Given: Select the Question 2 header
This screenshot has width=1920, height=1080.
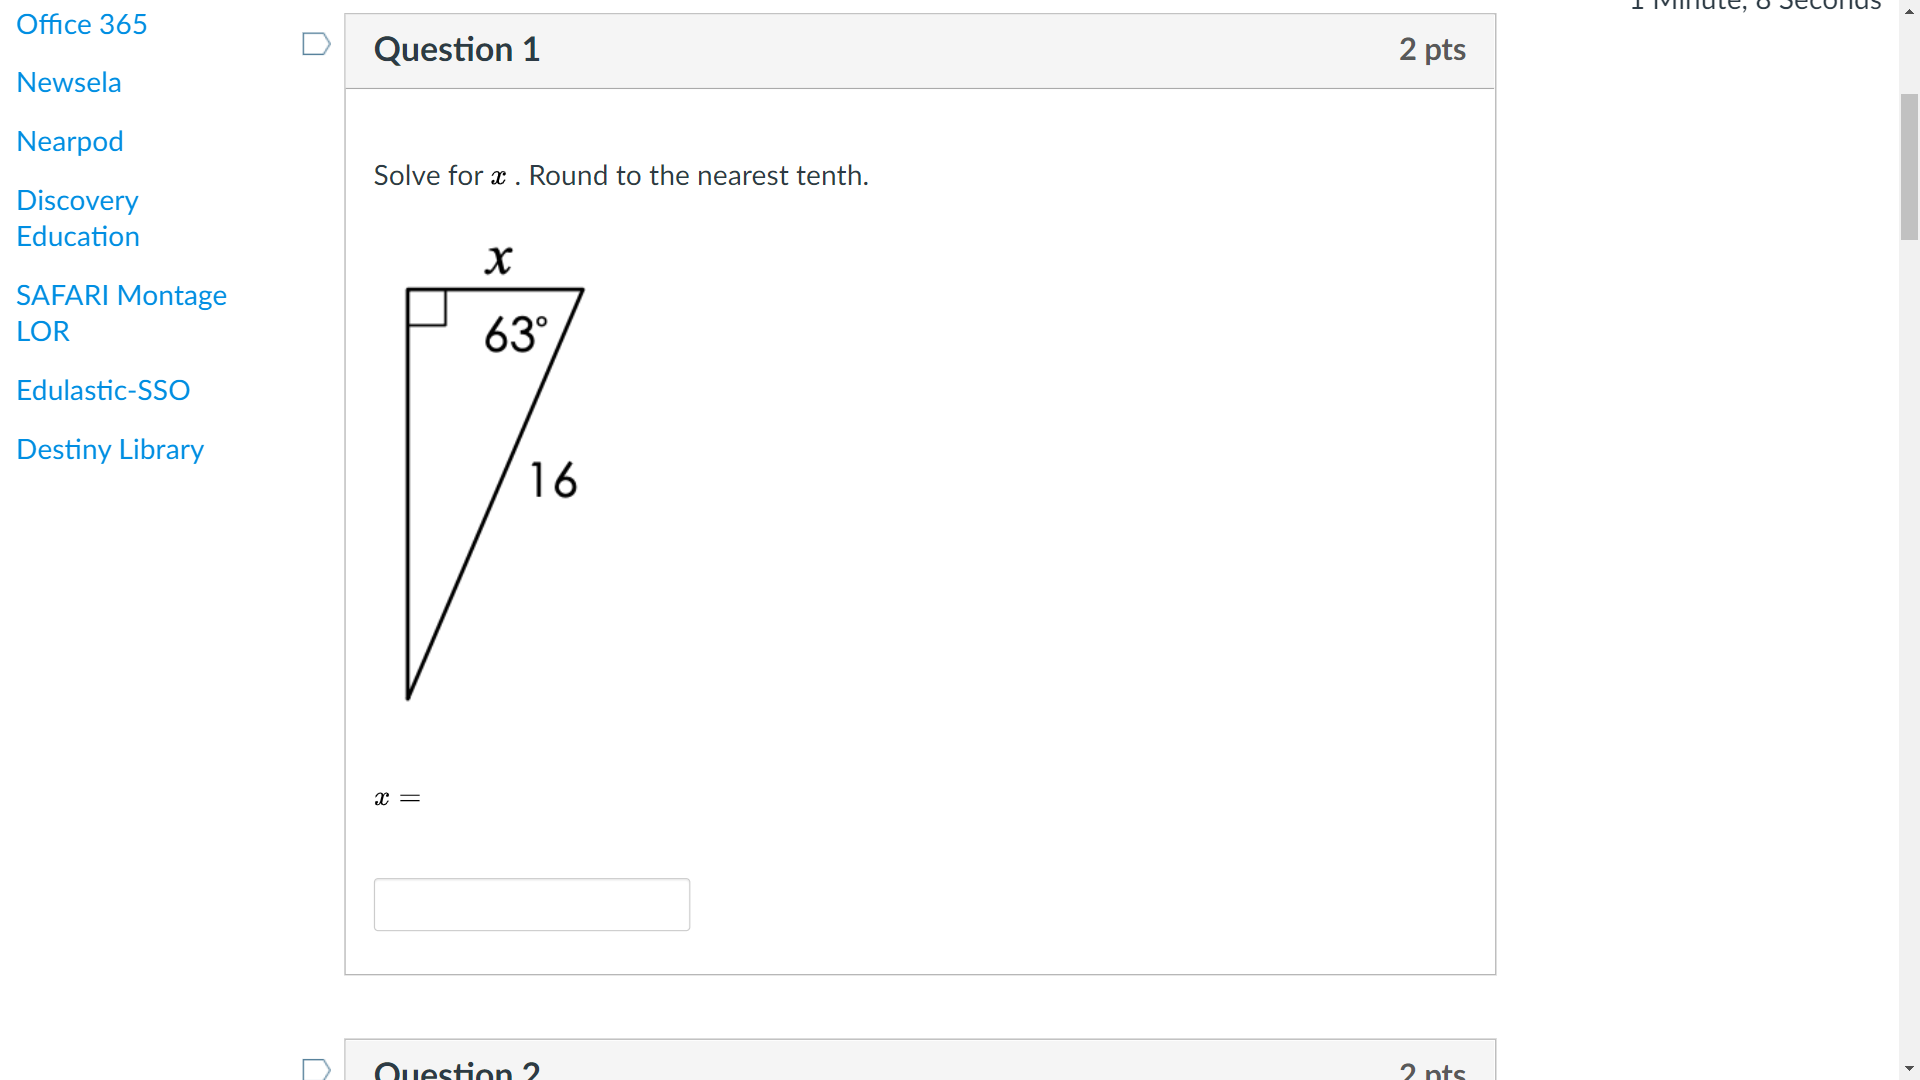Looking at the screenshot, I should pos(457,1068).
